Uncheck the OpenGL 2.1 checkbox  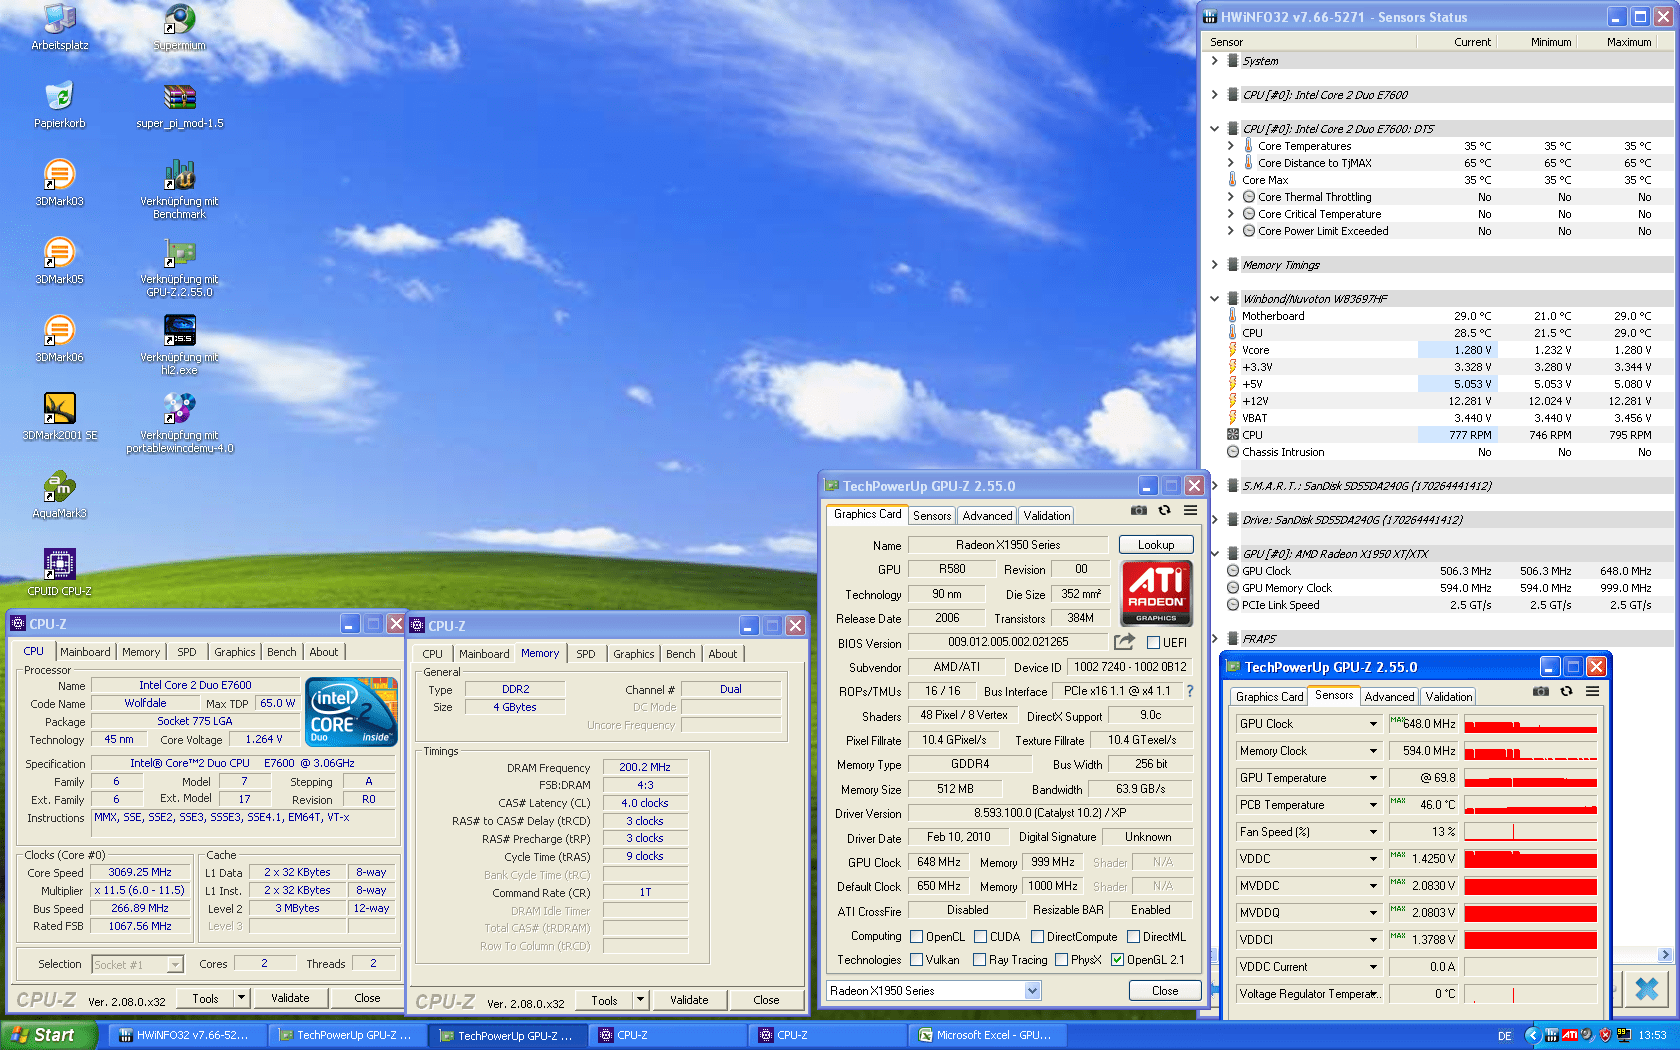1117,960
